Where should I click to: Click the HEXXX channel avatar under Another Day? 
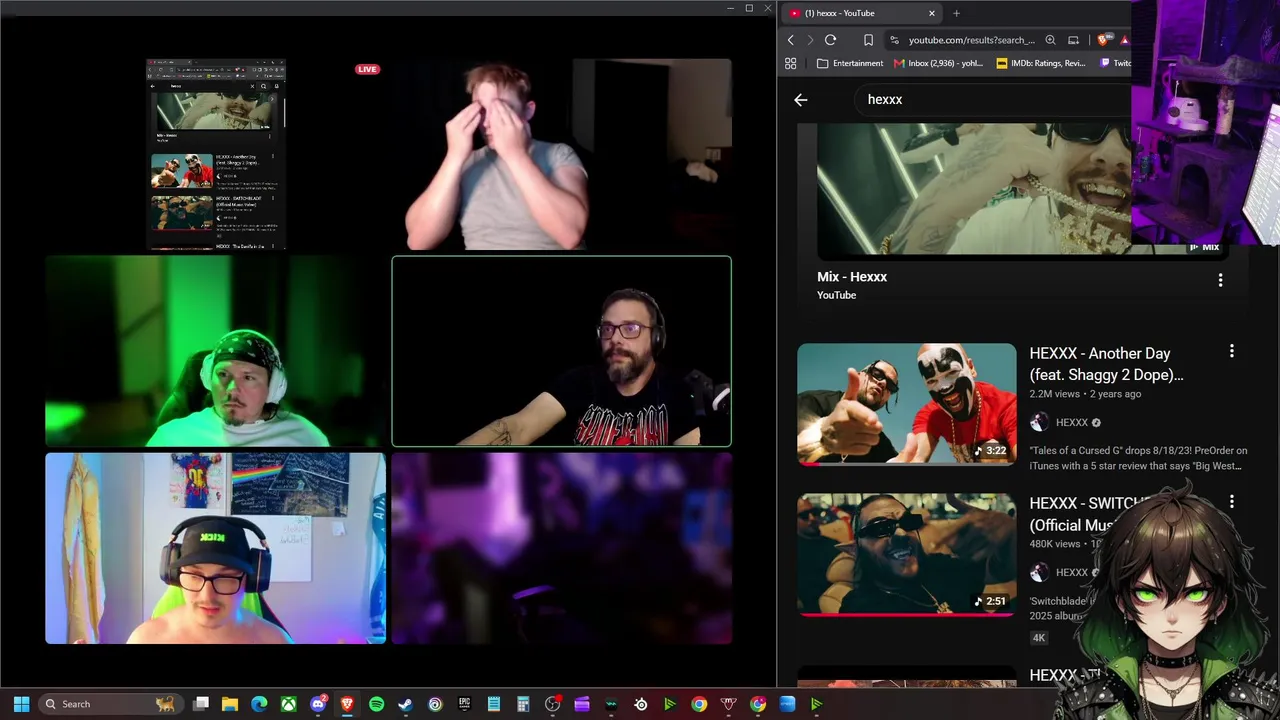1039,422
